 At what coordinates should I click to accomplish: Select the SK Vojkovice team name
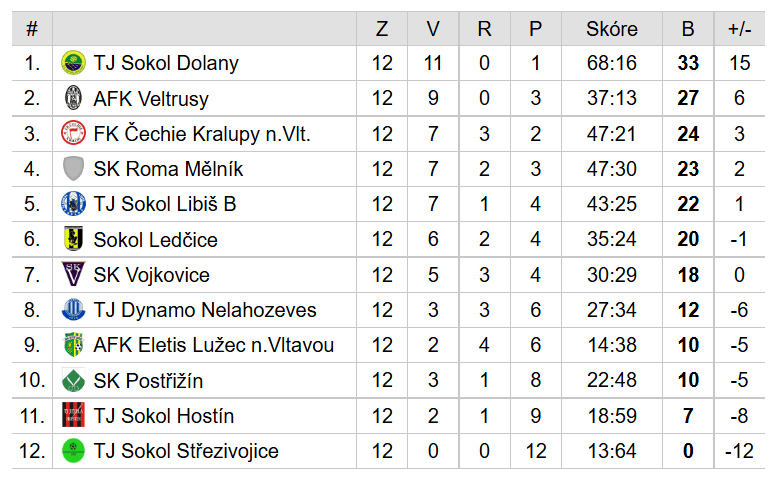click(151, 275)
